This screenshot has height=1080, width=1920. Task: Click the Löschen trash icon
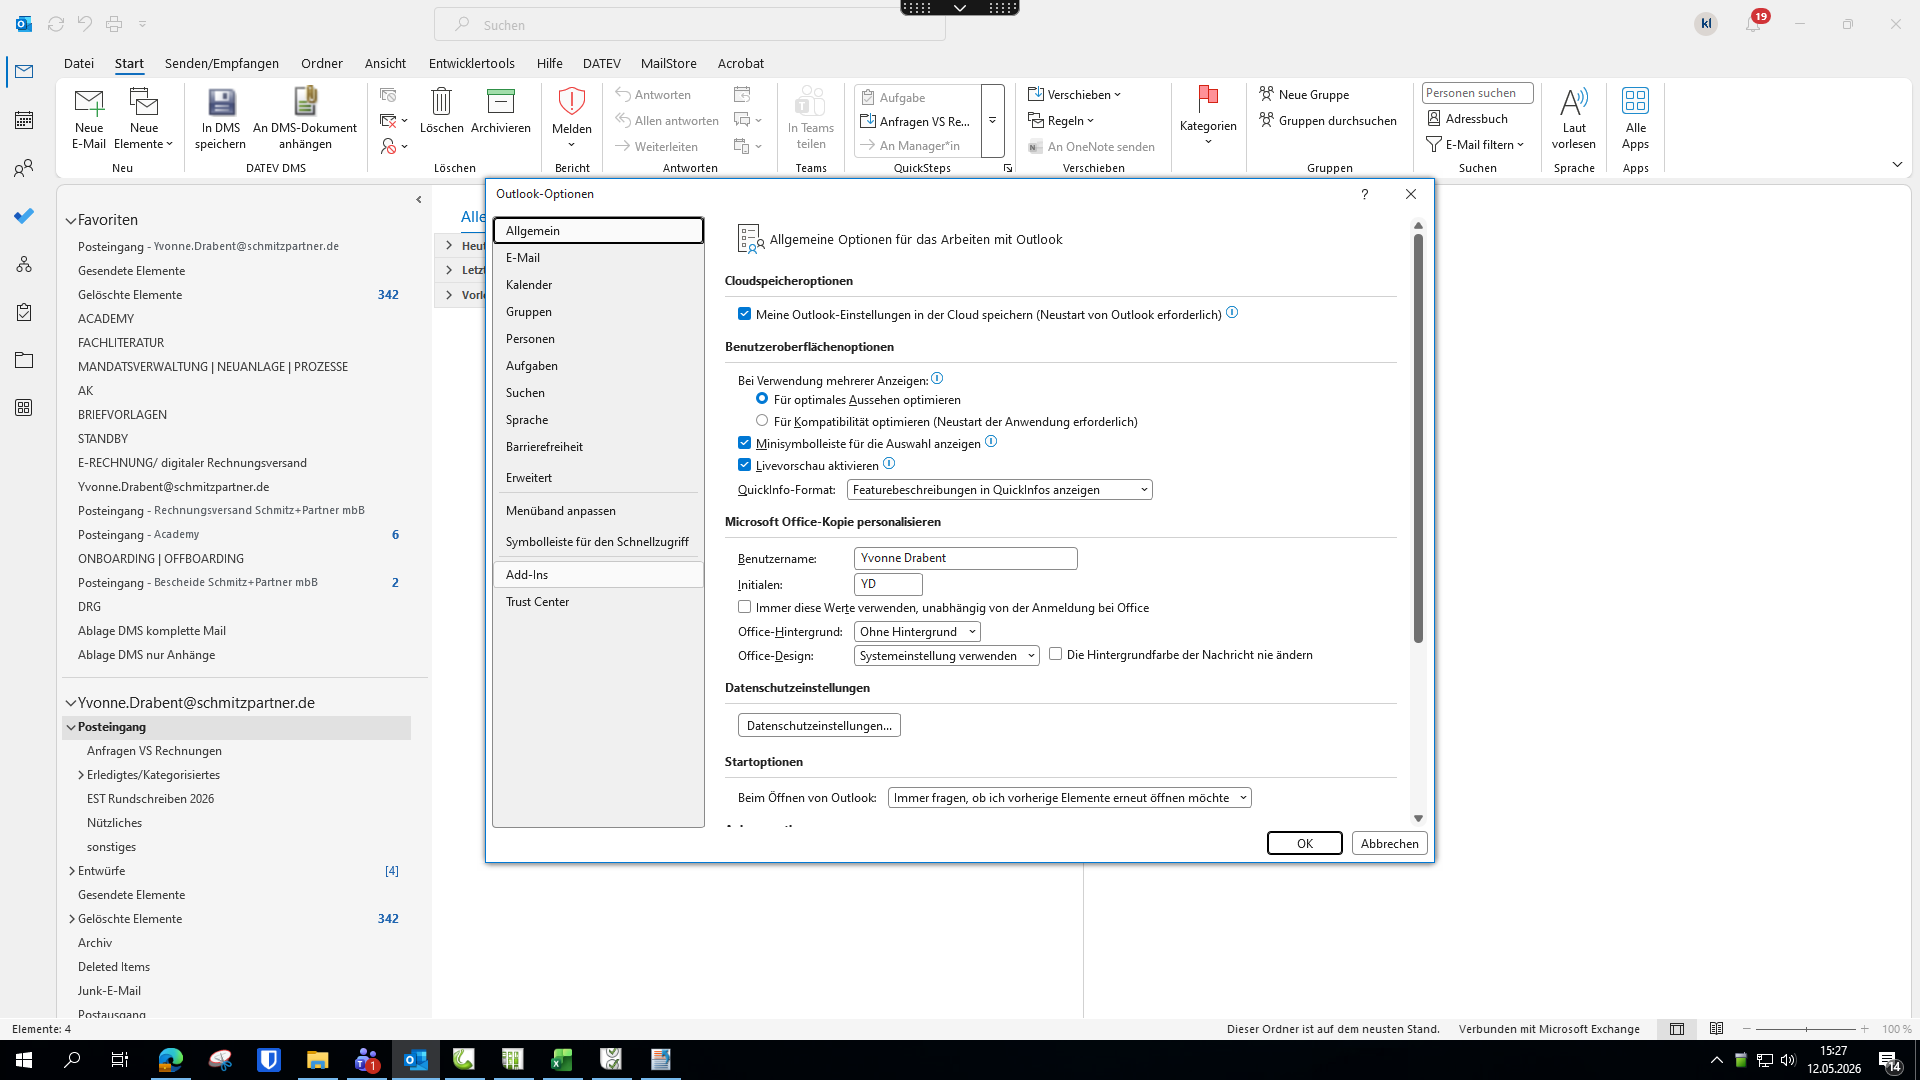coord(441,101)
